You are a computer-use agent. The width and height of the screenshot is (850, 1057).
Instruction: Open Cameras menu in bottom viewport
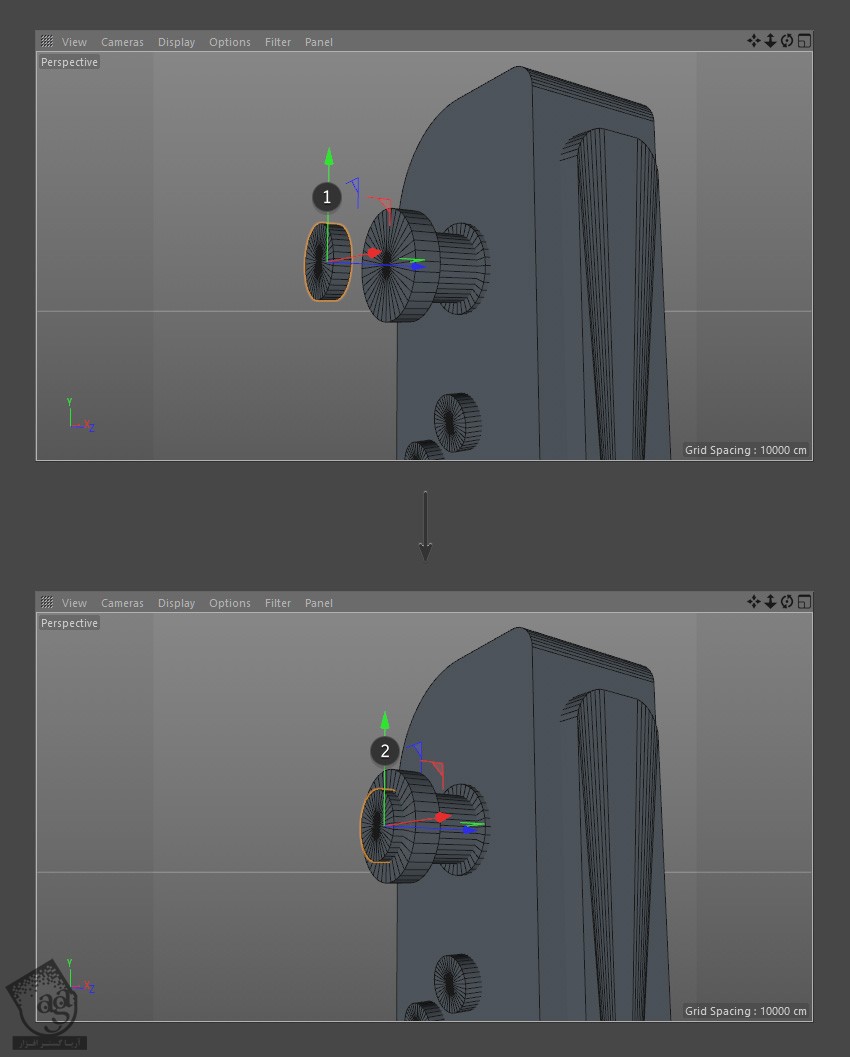pos(122,603)
